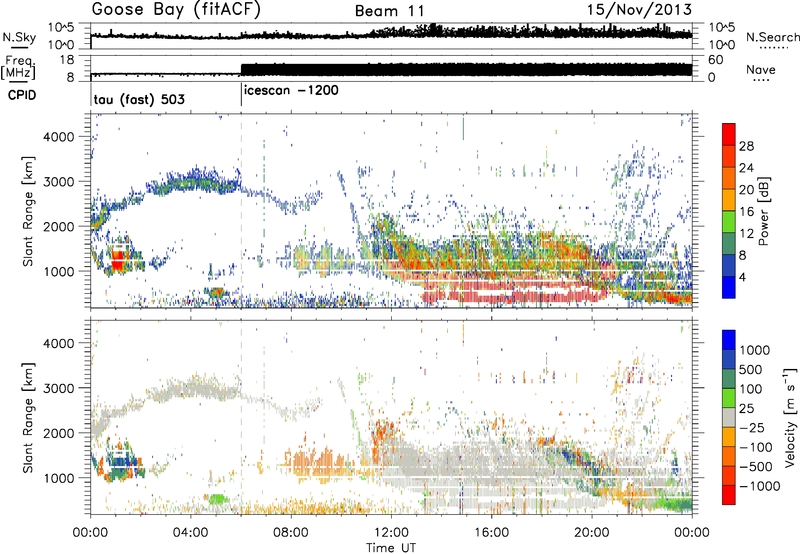The width and height of the screenshot is (800, 554).
Task: Click the blue top segment of the velocity colorbar
Action: coord(729,340)
